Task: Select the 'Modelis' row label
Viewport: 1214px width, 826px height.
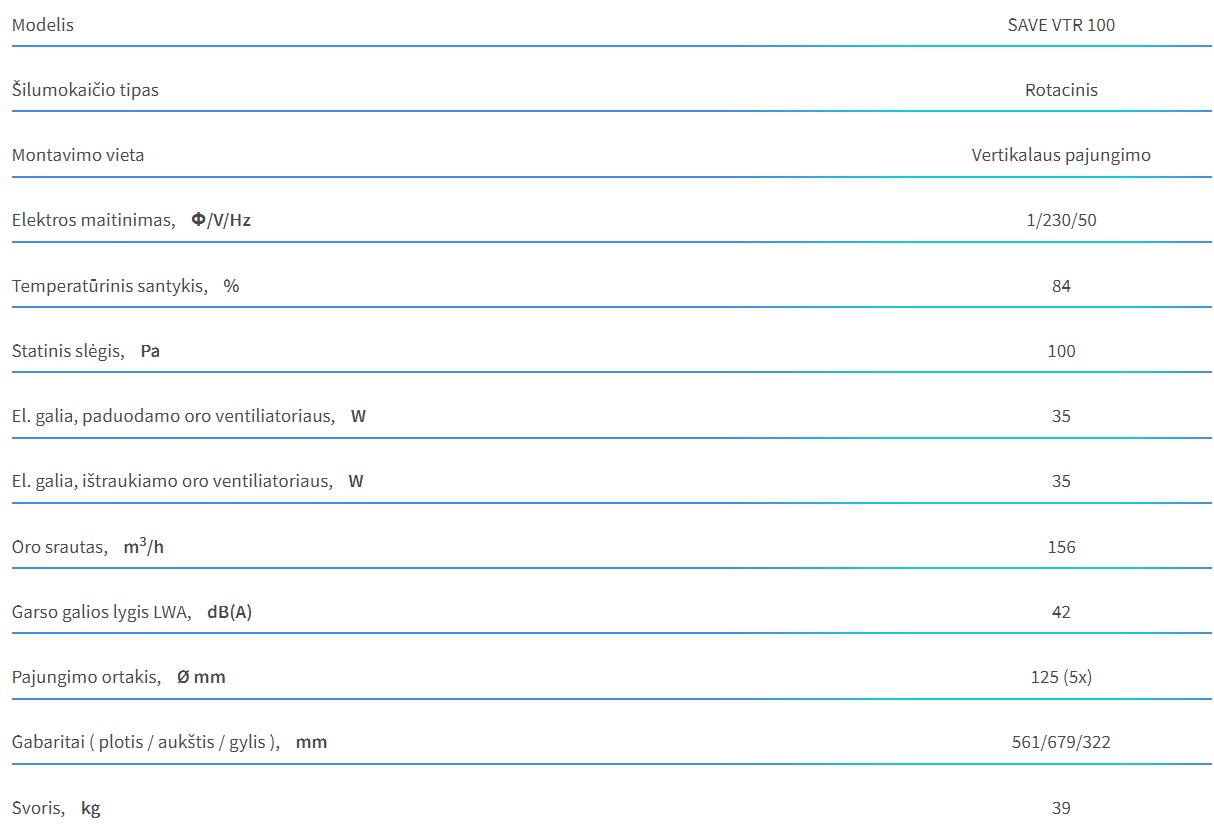Action: (x=43, y=25)
